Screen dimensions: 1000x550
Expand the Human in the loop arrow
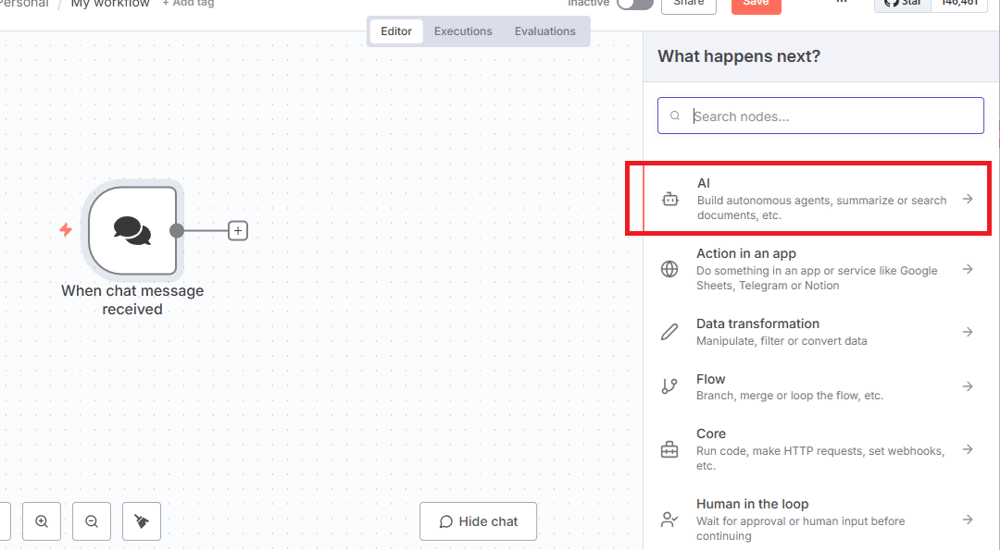(x=967, y=519)
